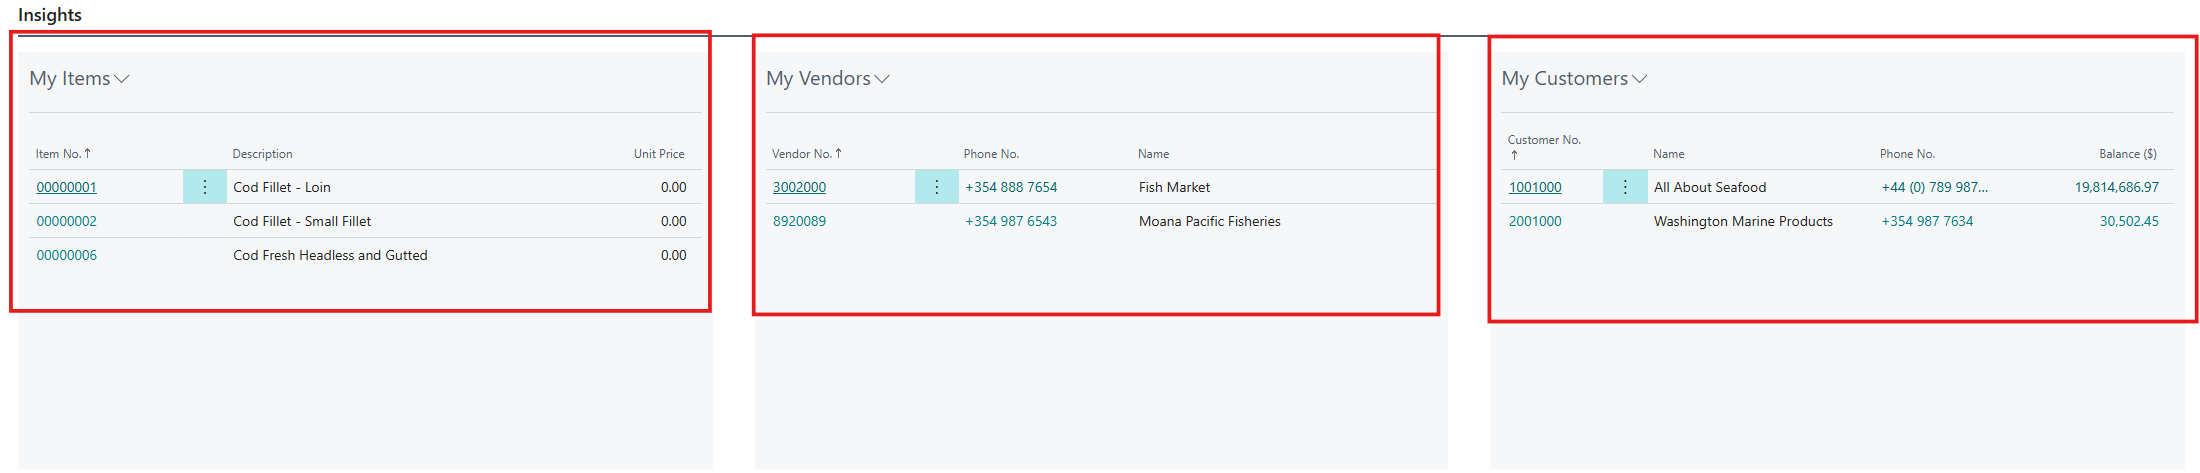Open item number 00000001 link
Viewport: 2200px width, 473px height.
pos(67,187)
